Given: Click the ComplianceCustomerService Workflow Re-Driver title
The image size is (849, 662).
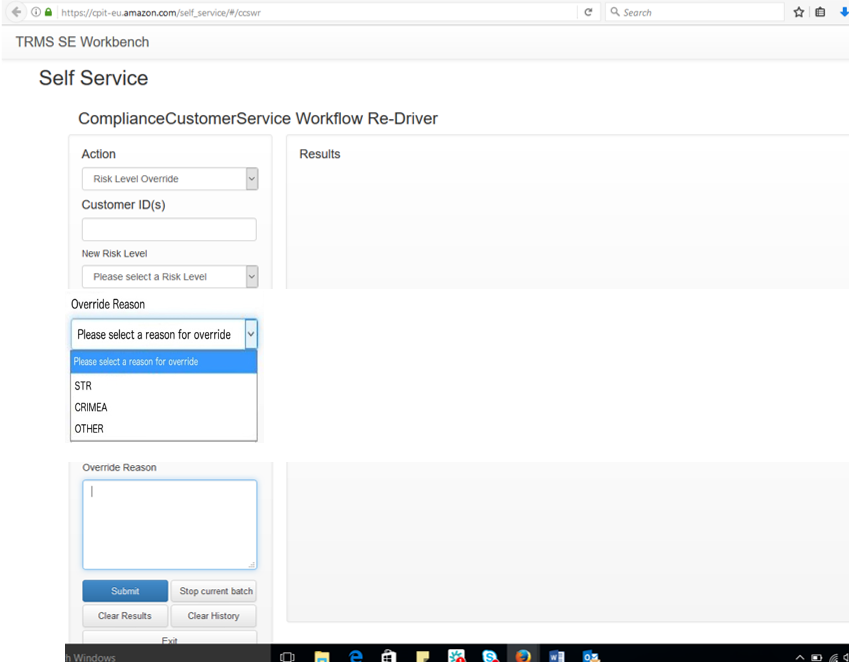Looking at the screenshot, I should (x=258, y=119).
